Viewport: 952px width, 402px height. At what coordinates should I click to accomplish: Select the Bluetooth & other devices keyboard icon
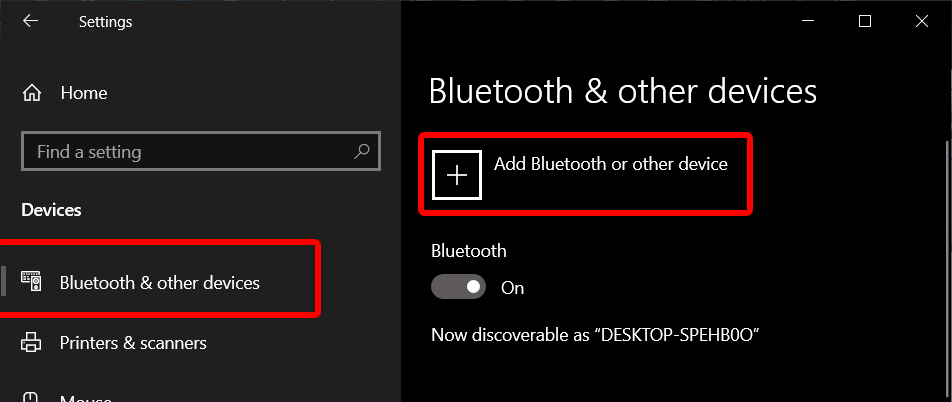(31, 281)
